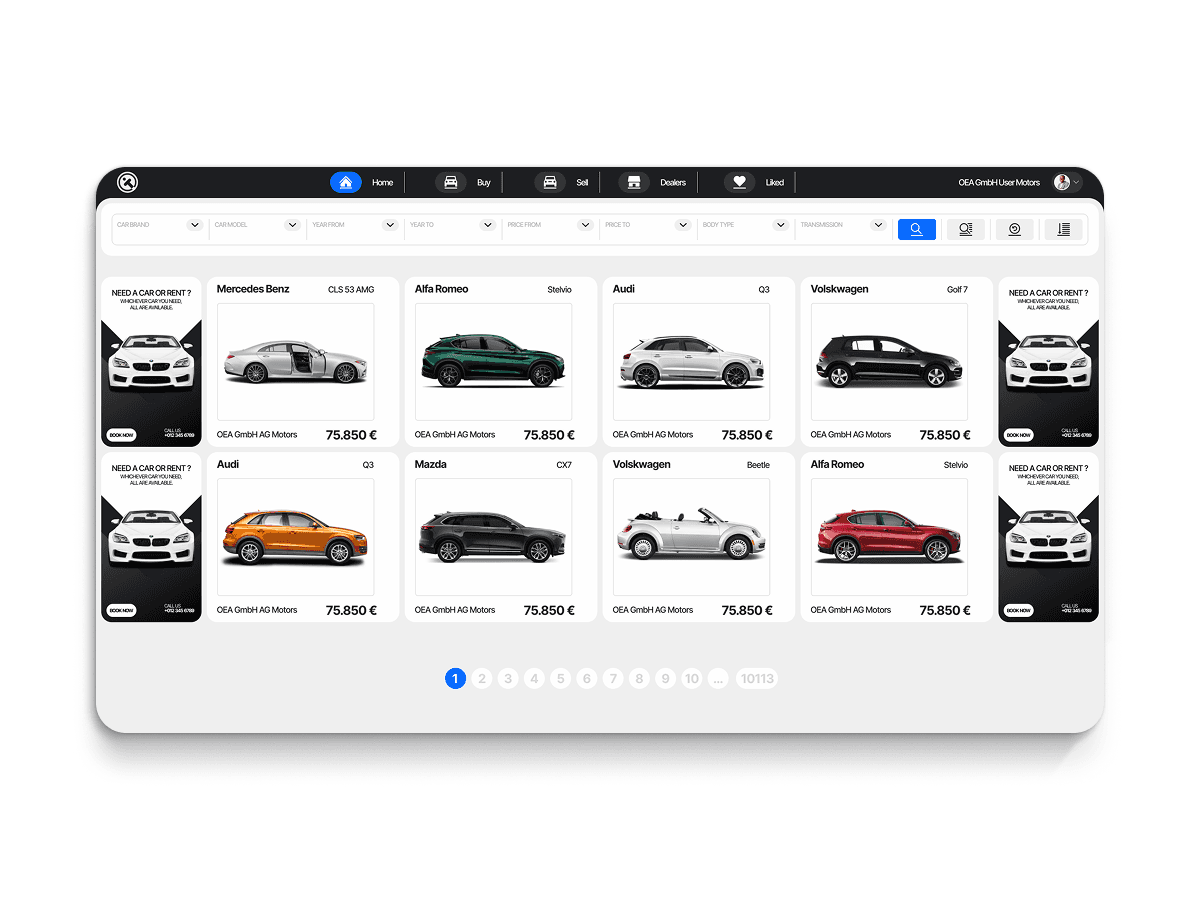
Task: Jump to last page 10113
Action: tap(756, 679)
